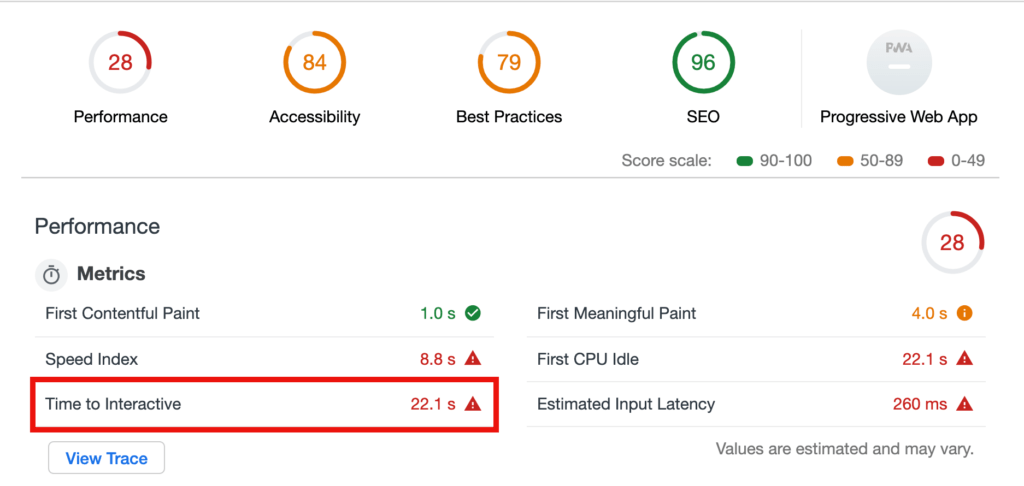Click the Accessibility score gauge showing 84
This screenshot has height=486, width=1024.
pyautogui.click(x=314, y=62)
